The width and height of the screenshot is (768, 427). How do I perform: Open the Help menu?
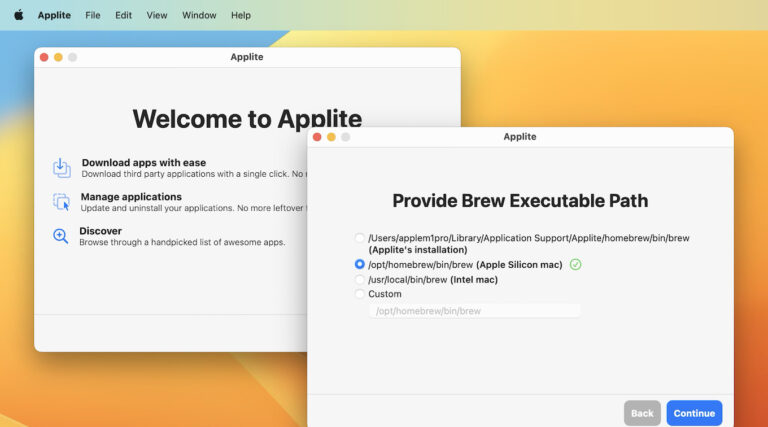coord(241,15)
